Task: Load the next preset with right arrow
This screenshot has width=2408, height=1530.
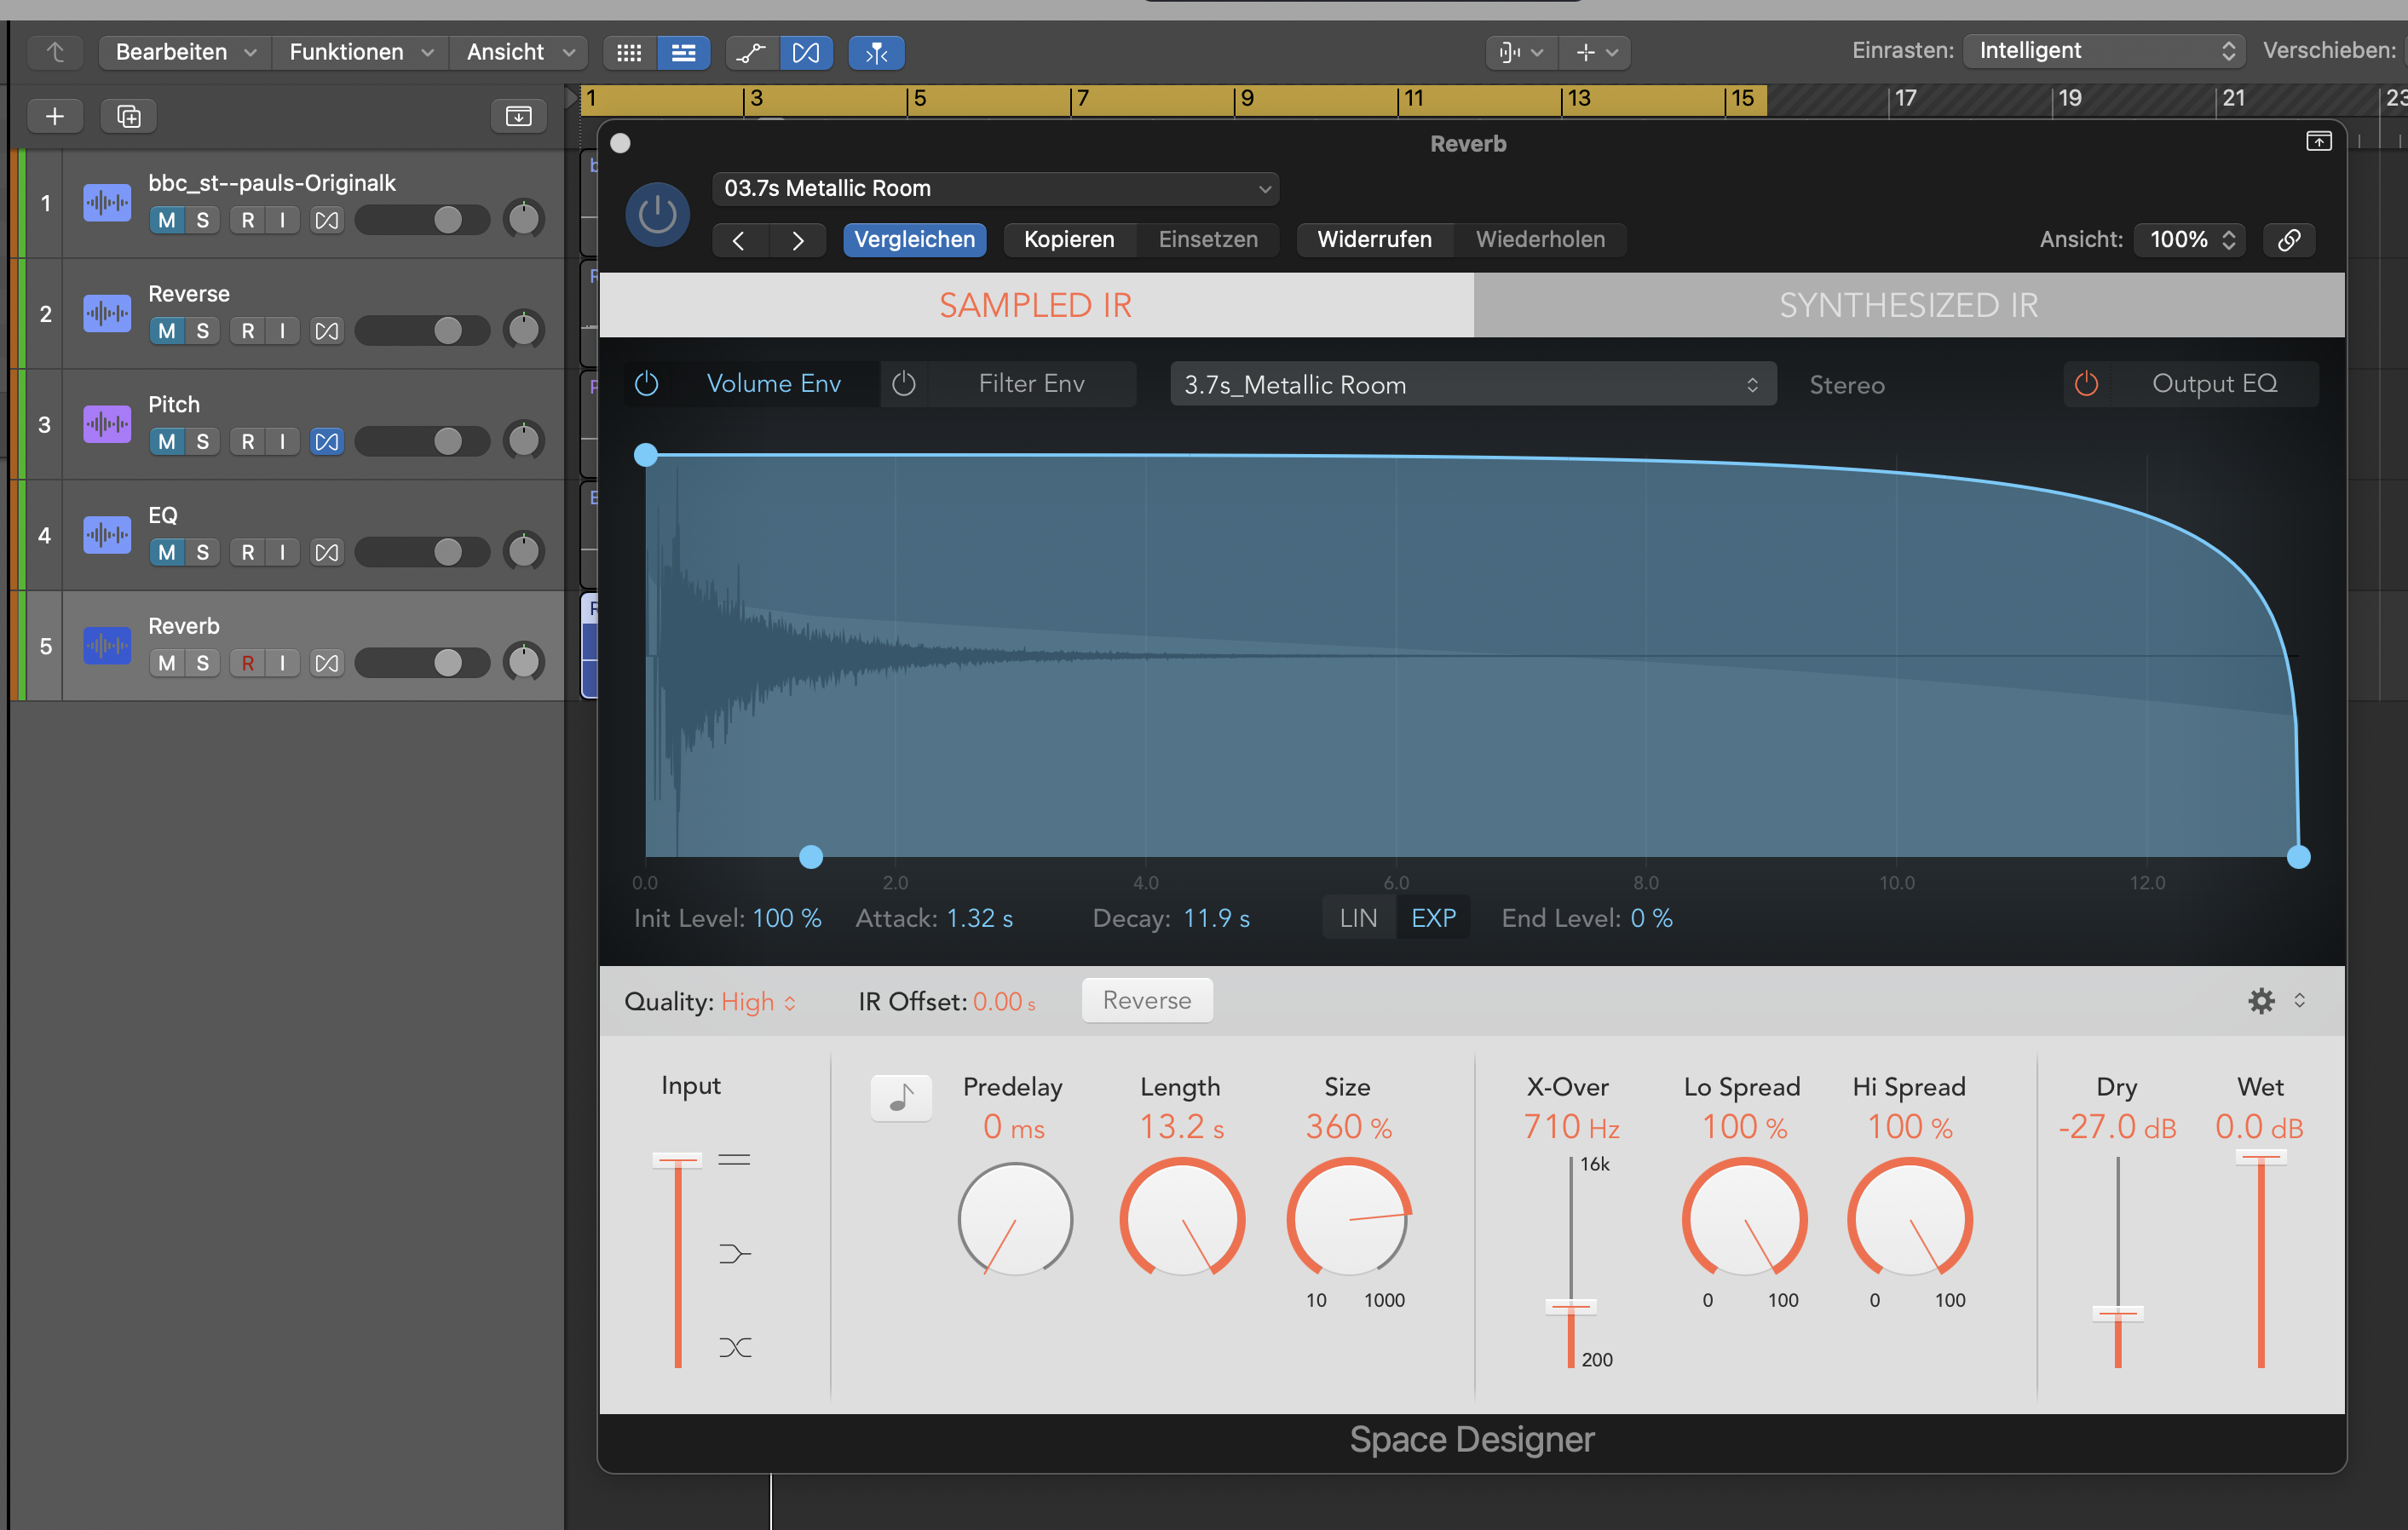Action: pos(797,241)
